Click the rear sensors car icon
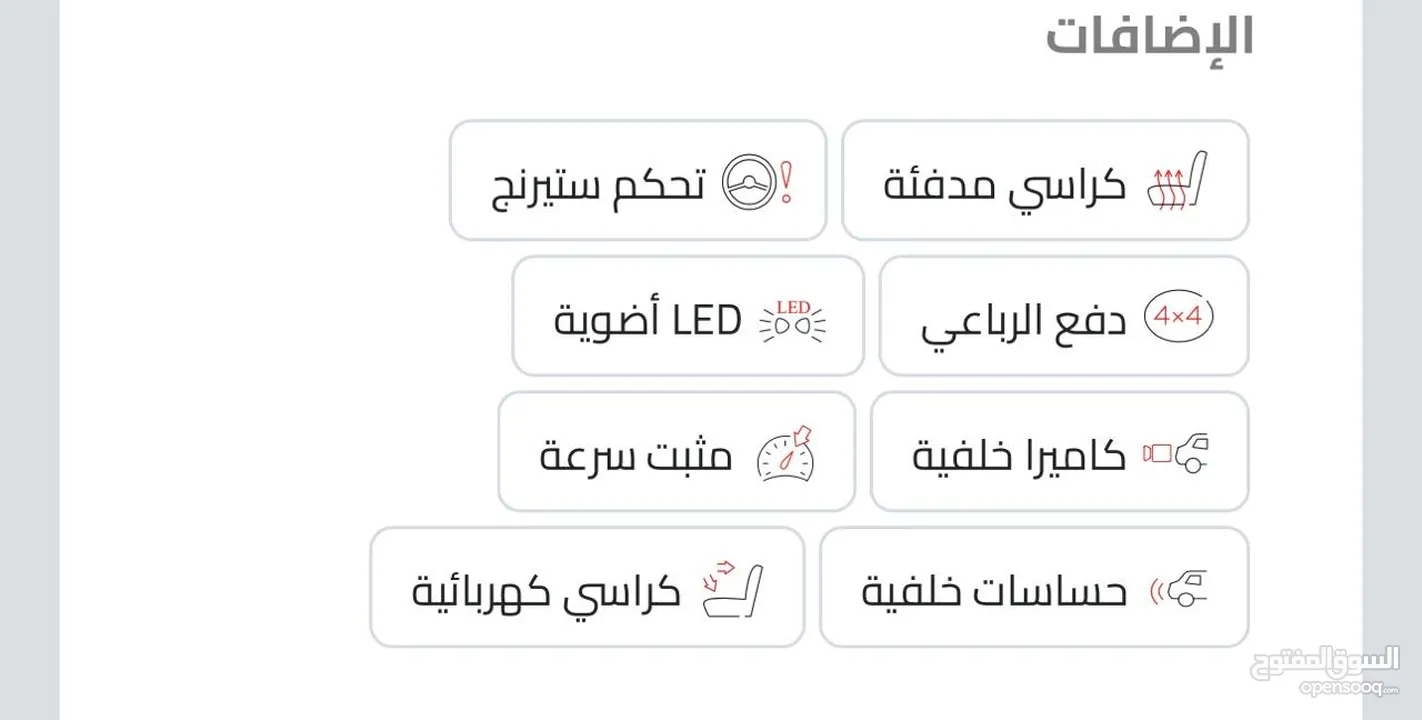 1178,588
